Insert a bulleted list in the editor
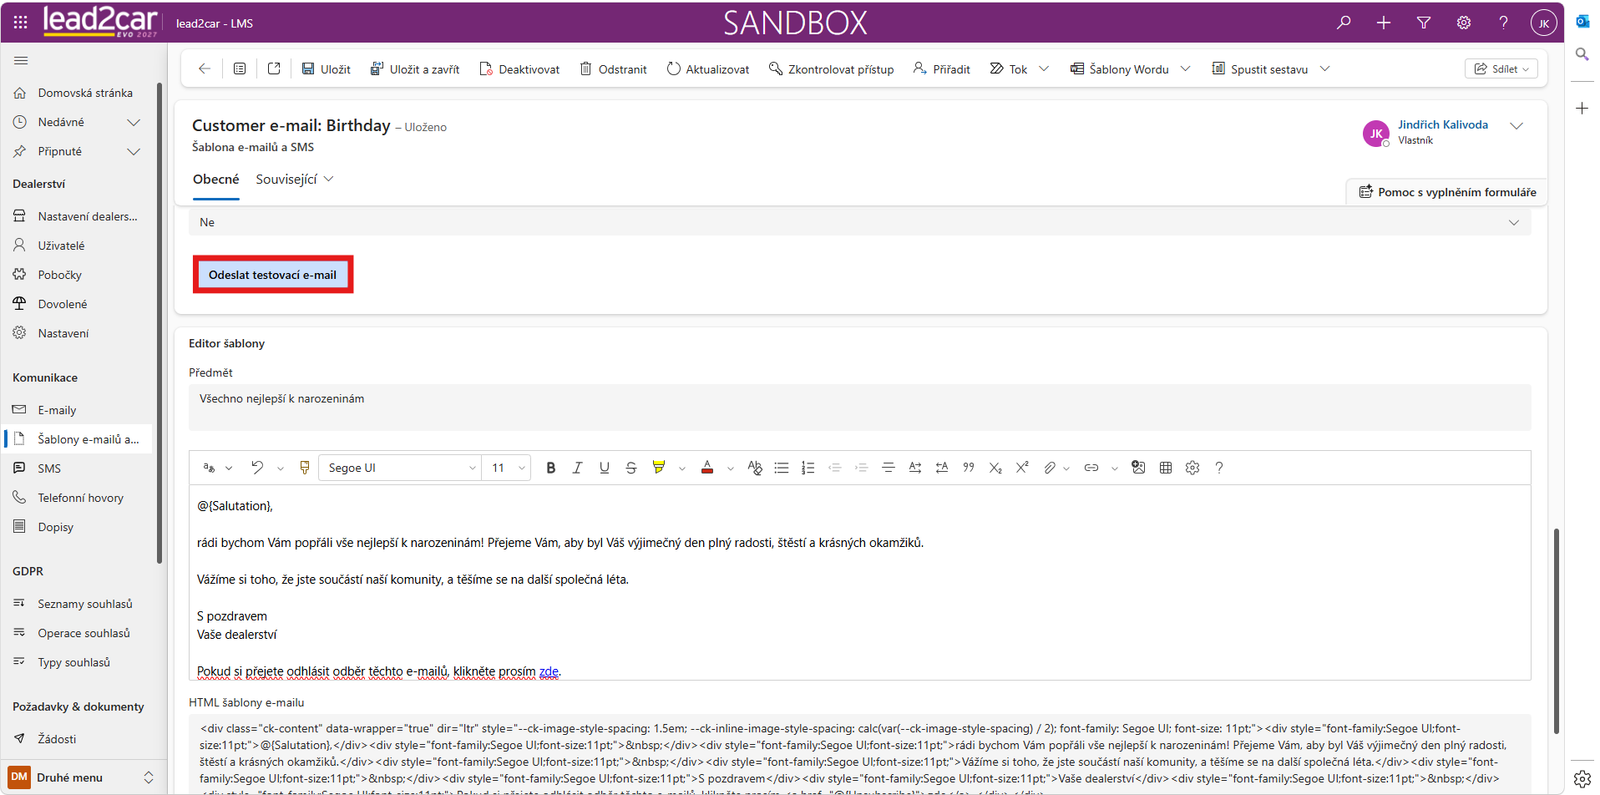 pos(781,468)
